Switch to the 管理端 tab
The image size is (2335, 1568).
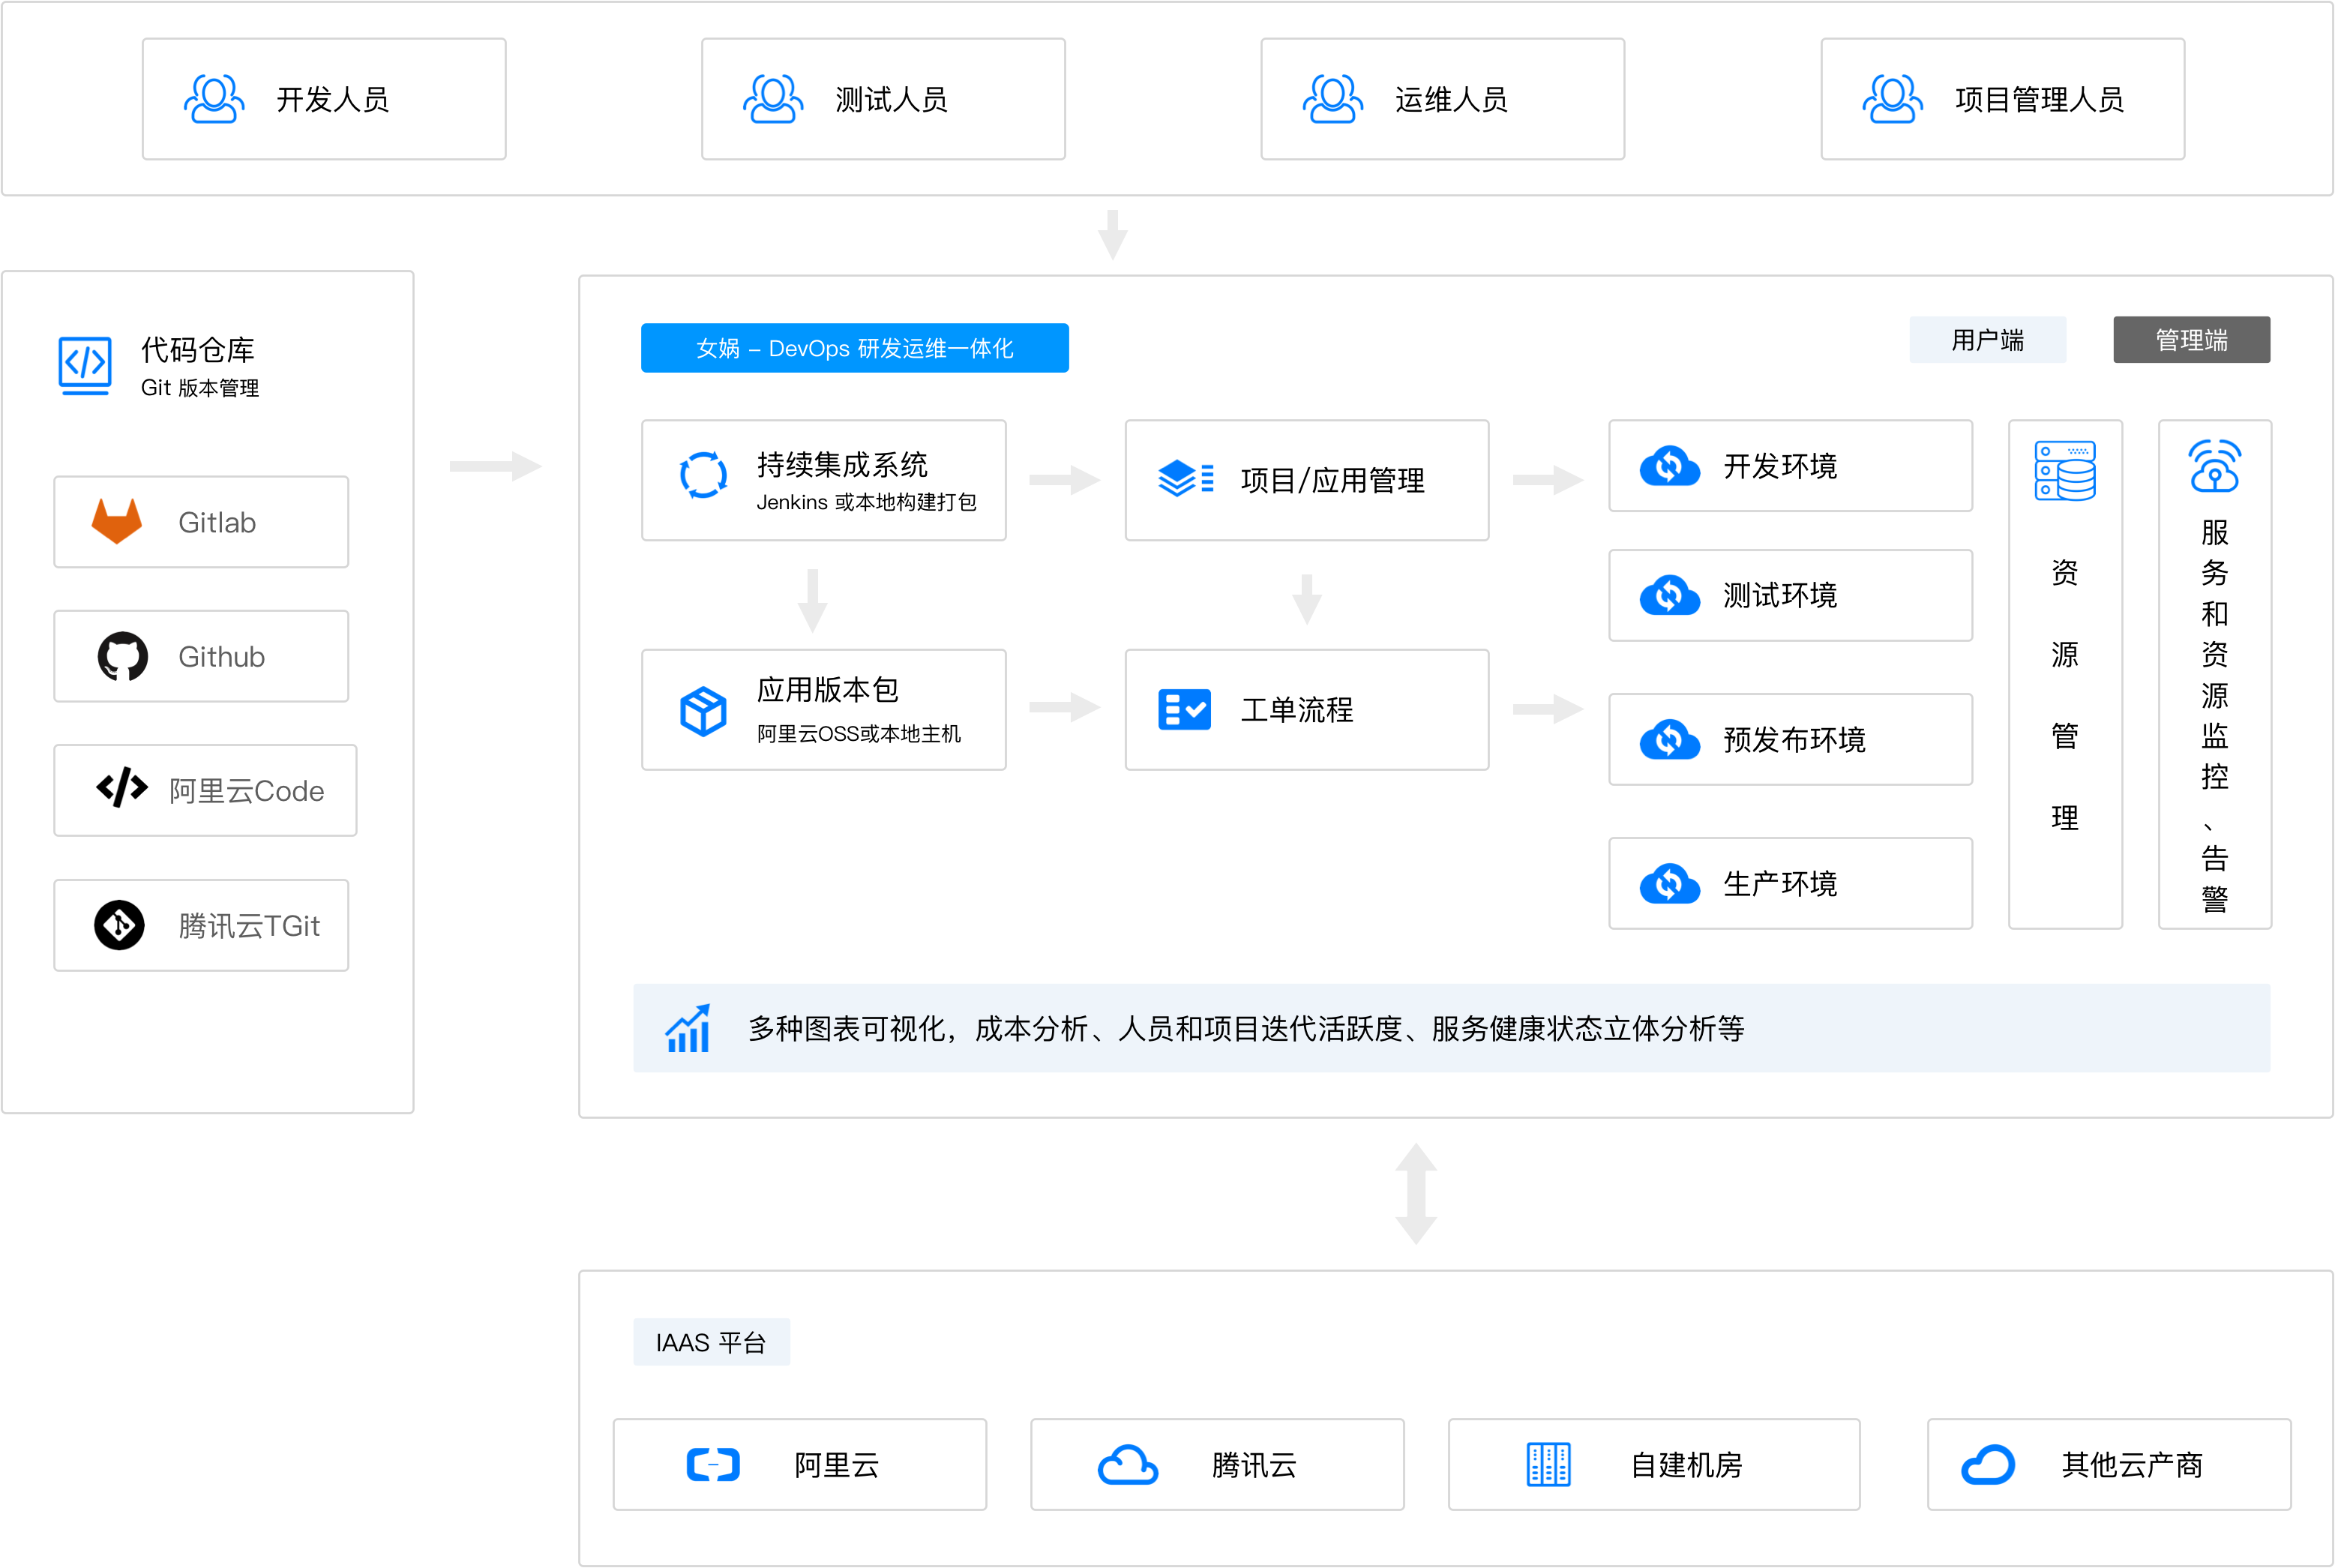(x=2190, y=340)
